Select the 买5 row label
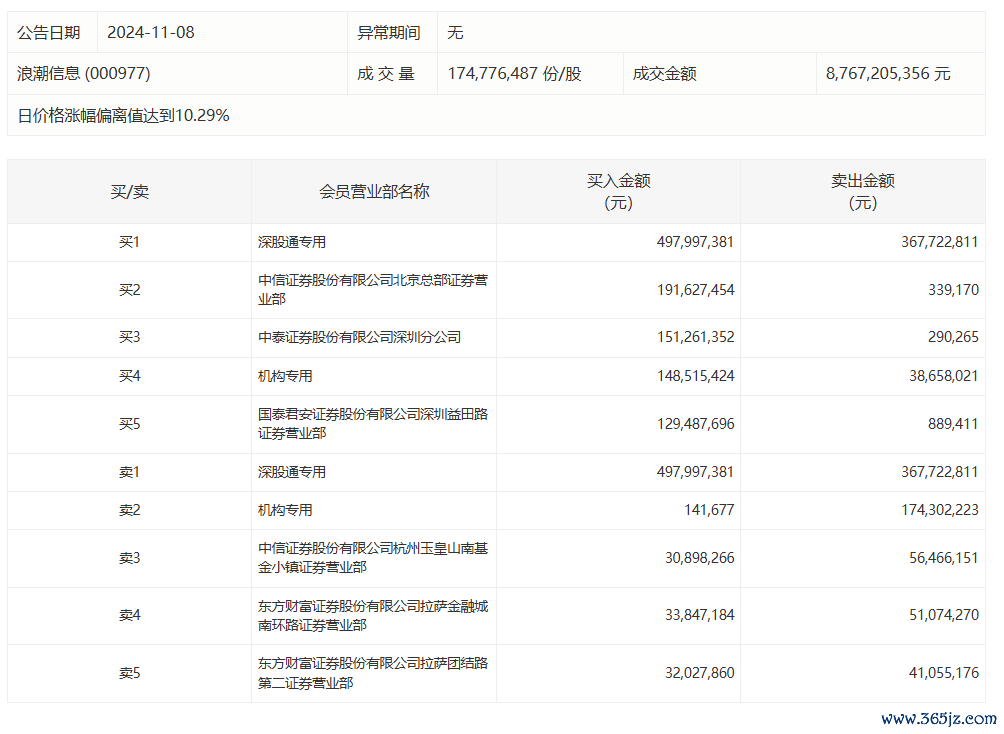Viewport: 1004px width, 734px height. point(129,424)
